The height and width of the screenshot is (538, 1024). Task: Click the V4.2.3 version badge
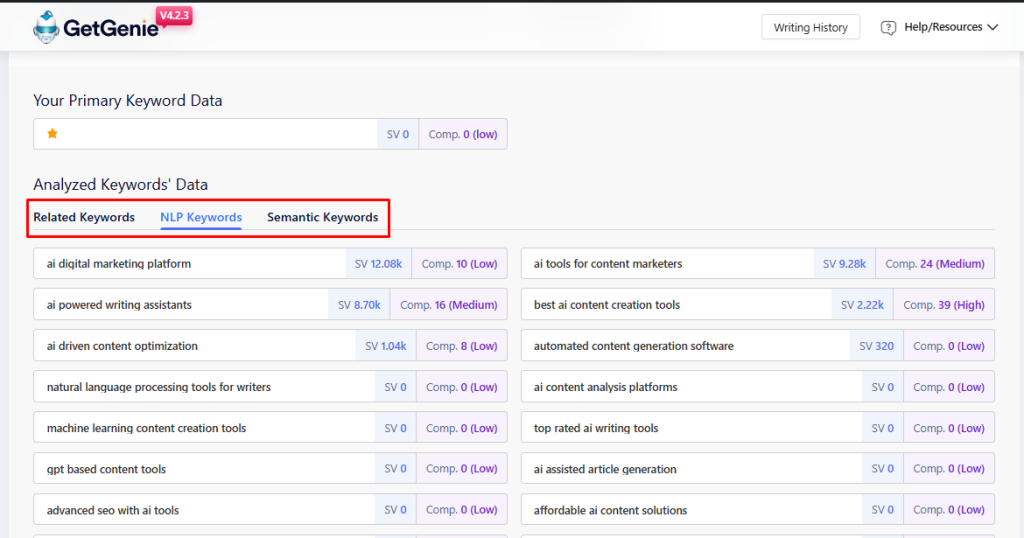tap(174, 16)
